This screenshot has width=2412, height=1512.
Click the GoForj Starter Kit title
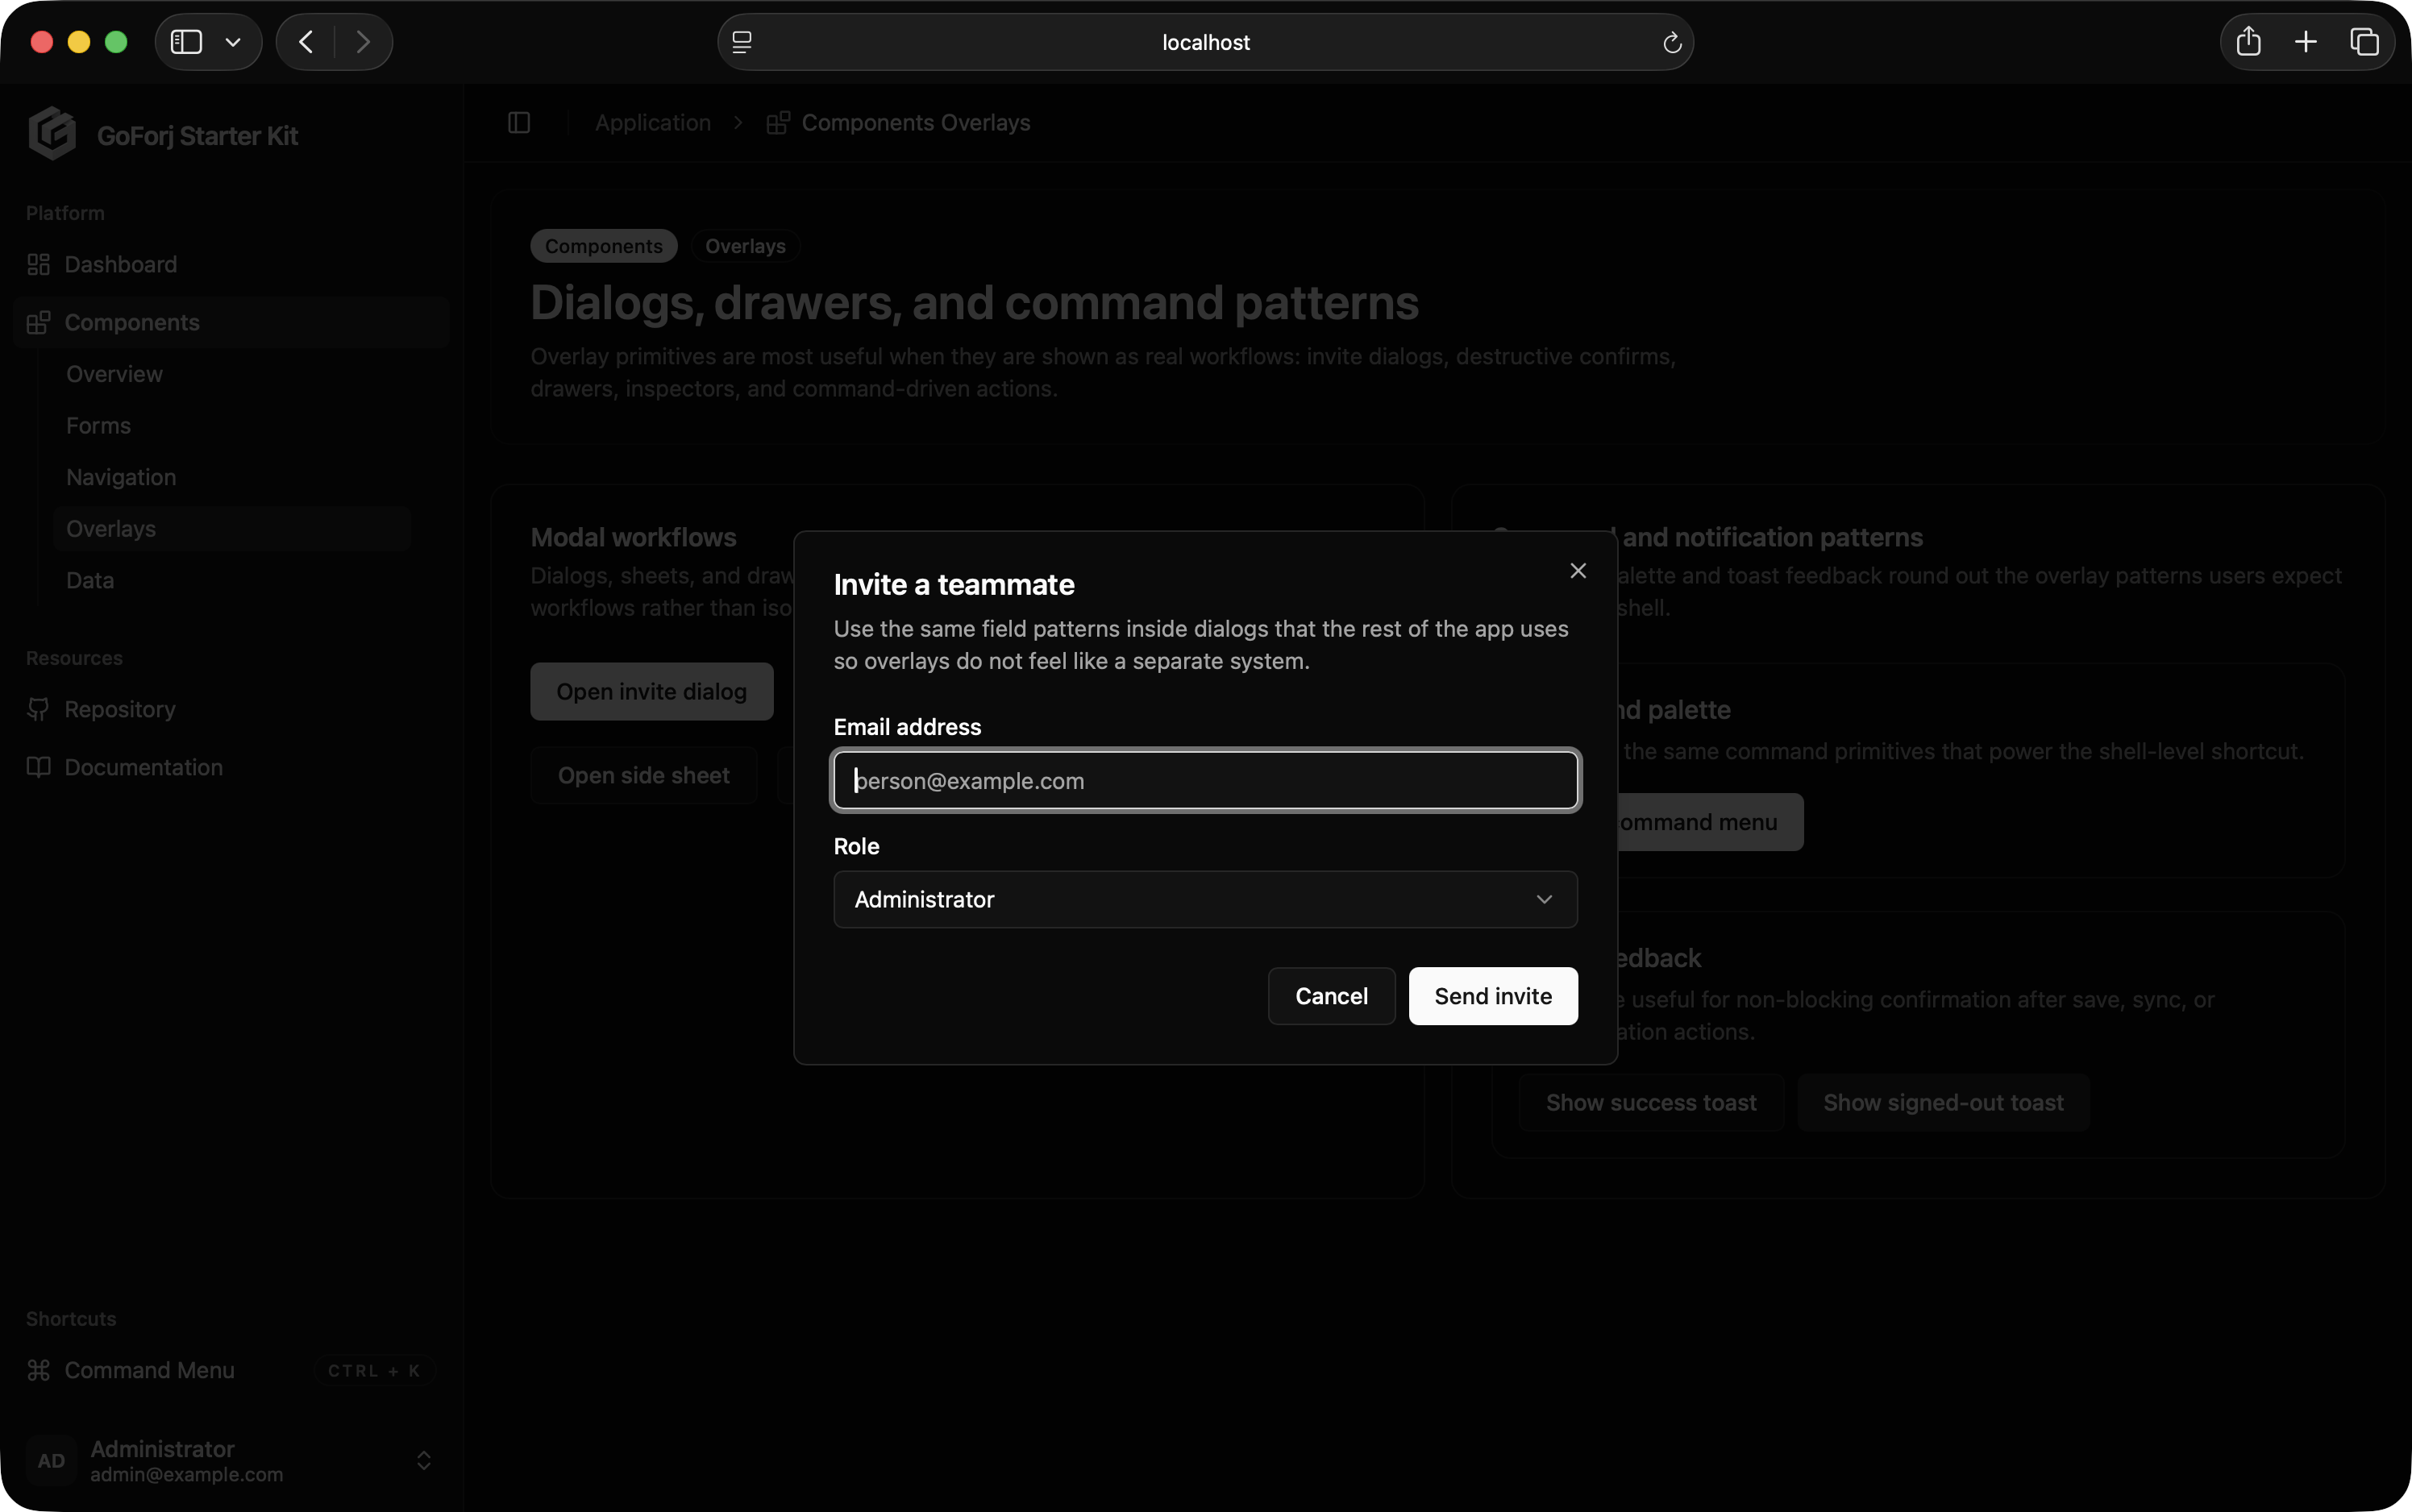(197, 136)
